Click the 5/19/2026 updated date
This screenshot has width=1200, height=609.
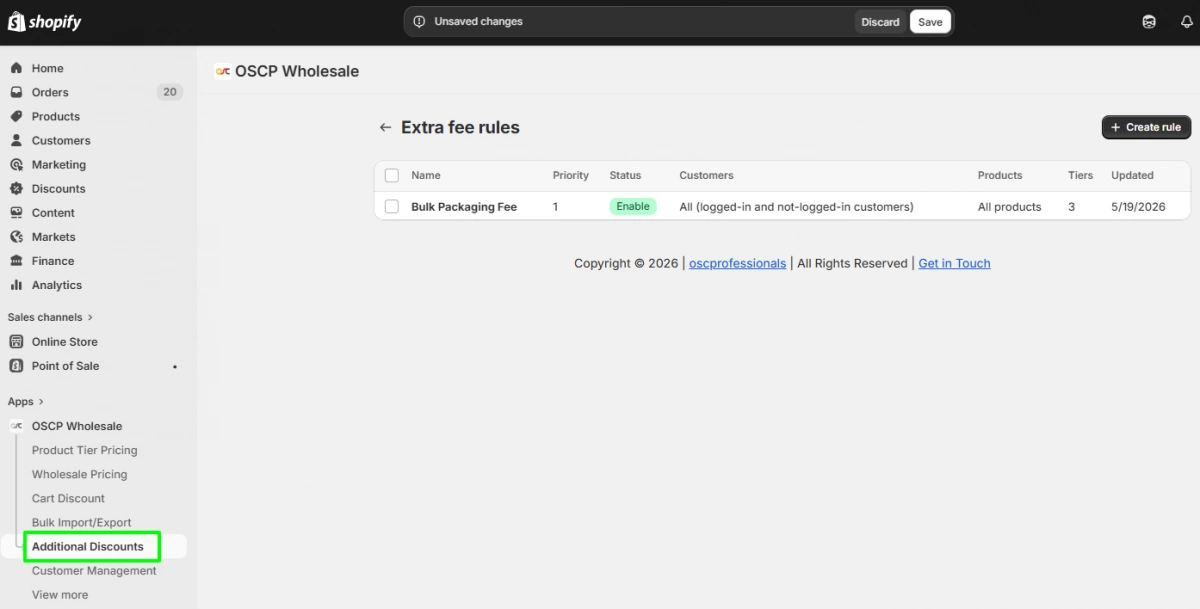(1138, 207)
